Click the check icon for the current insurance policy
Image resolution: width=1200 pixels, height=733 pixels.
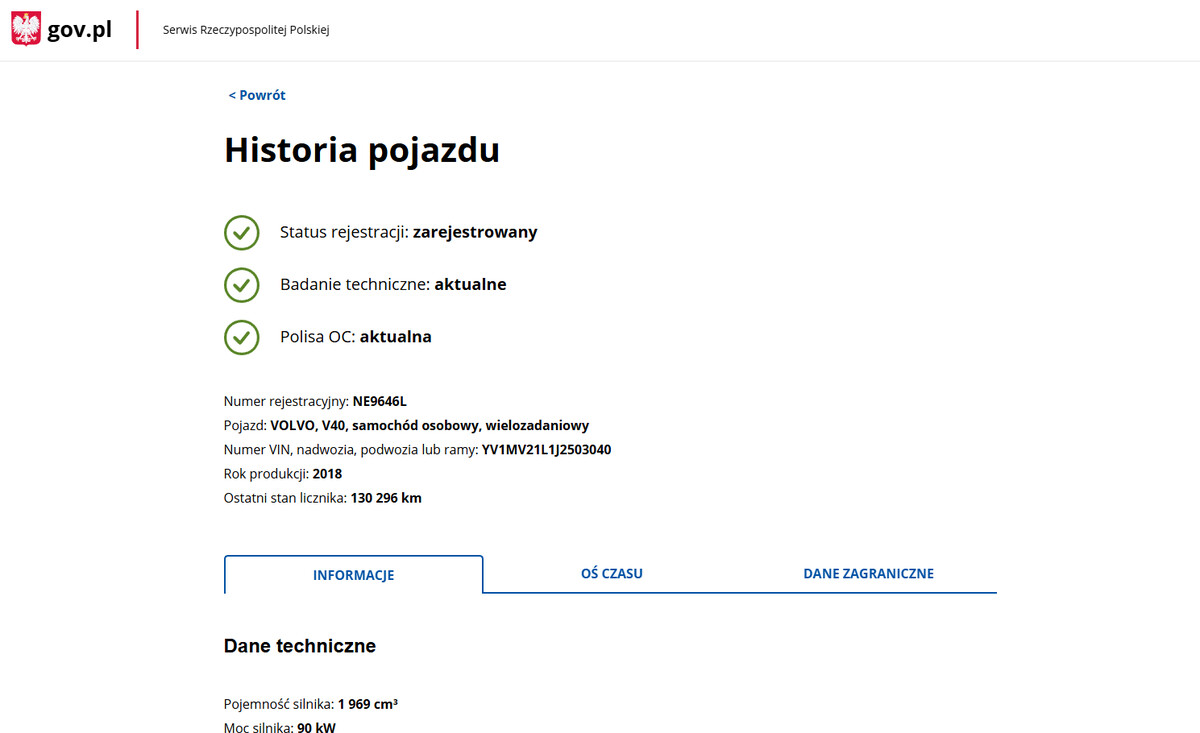click(241, 337)
